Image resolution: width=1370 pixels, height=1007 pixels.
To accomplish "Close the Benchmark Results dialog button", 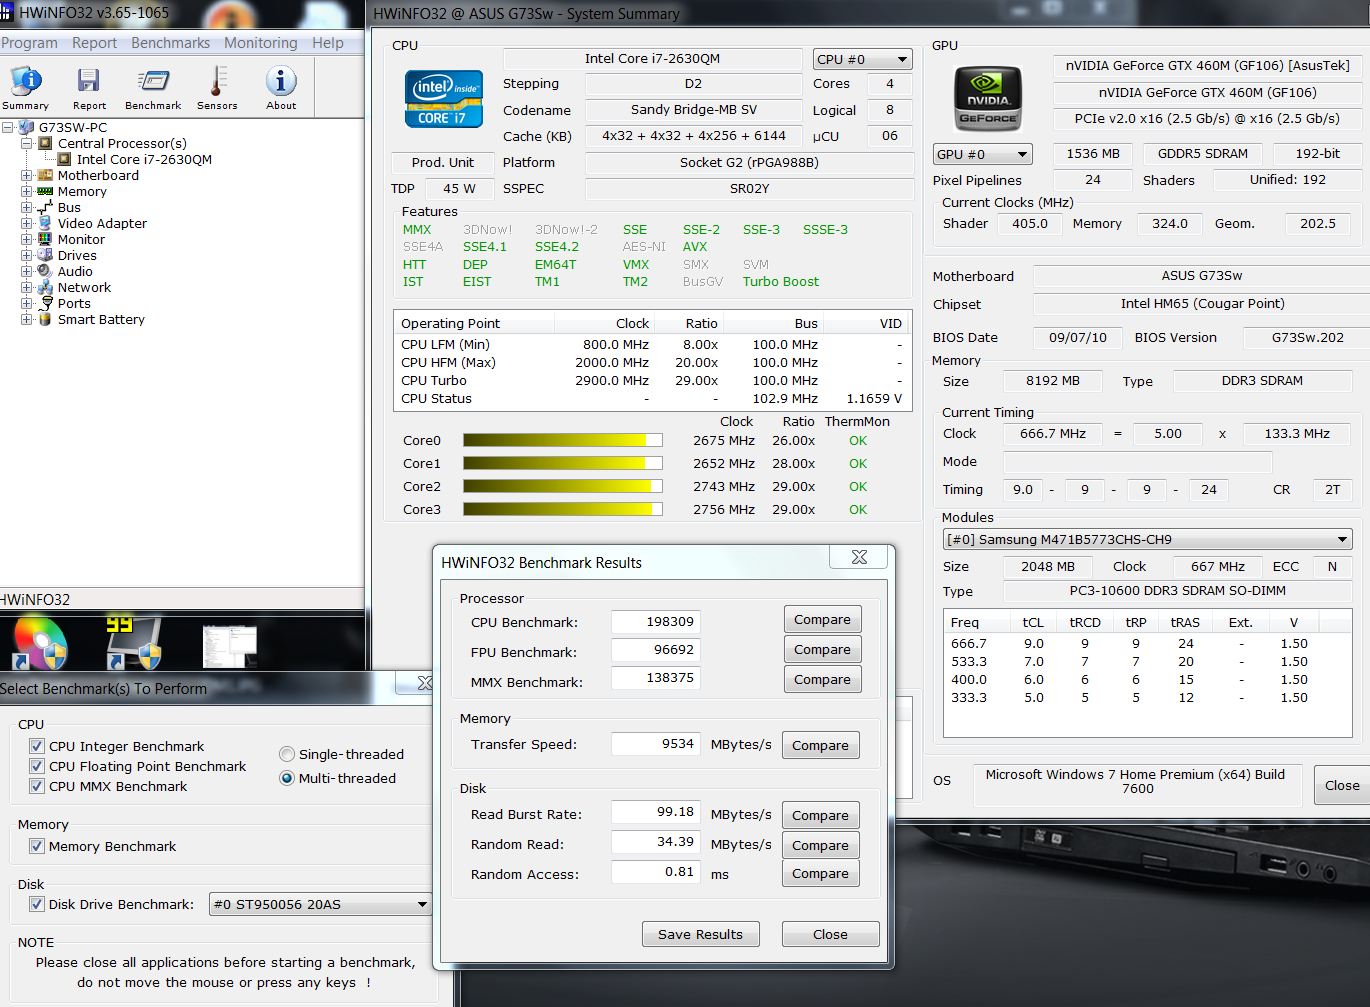I will point(830,934).
